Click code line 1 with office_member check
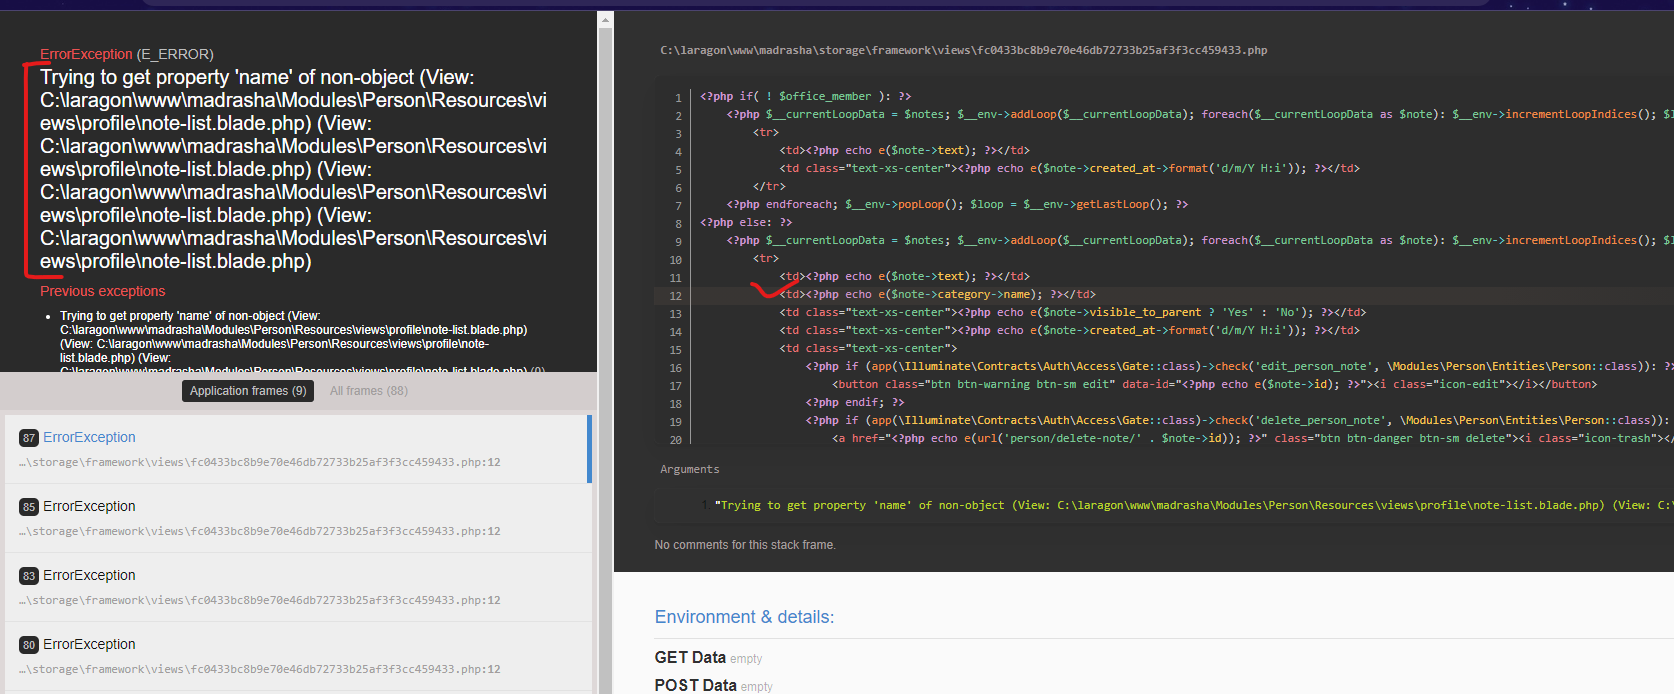The image size is (1674, 694). (805, 97)
